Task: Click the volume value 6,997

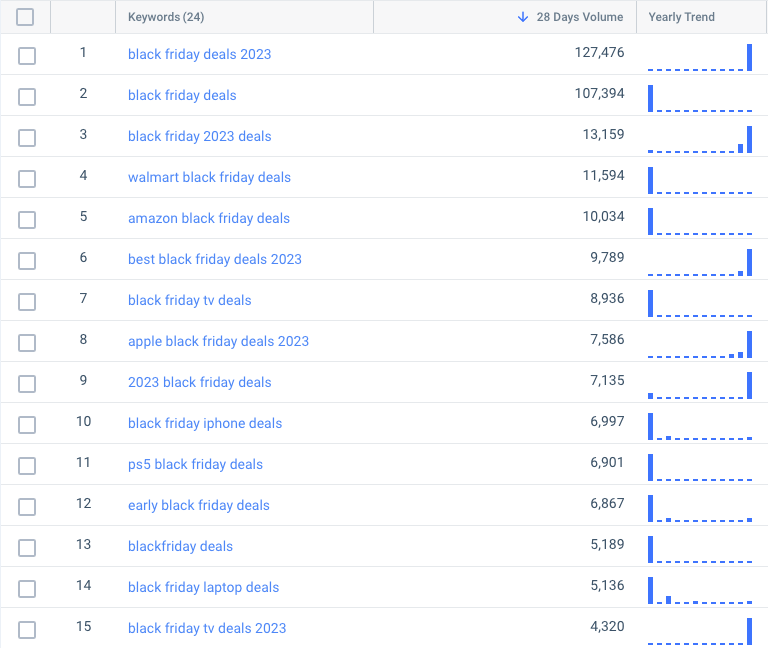Action: tap(607, 421)
